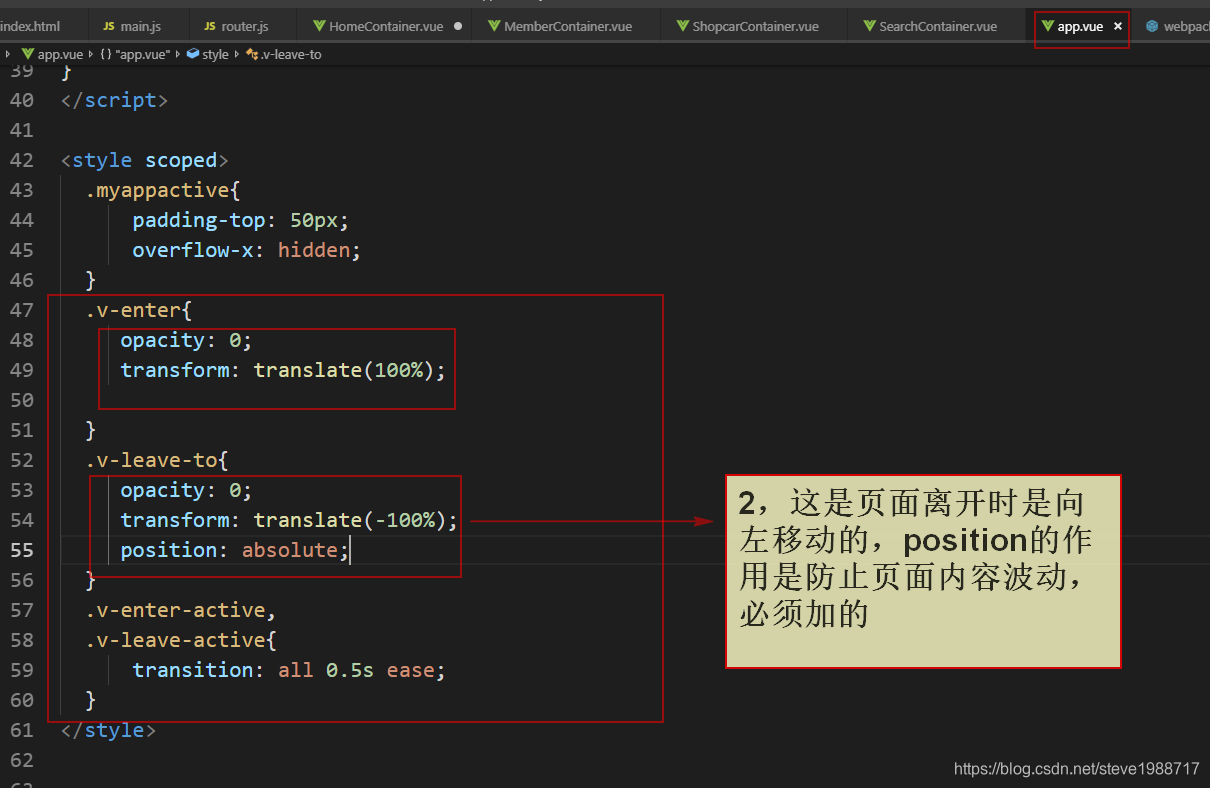Image resolution: width=1210 pixels, height=788 pixels.
Task: Open the HomeContainer.vue tab
Action: point(387,26)
